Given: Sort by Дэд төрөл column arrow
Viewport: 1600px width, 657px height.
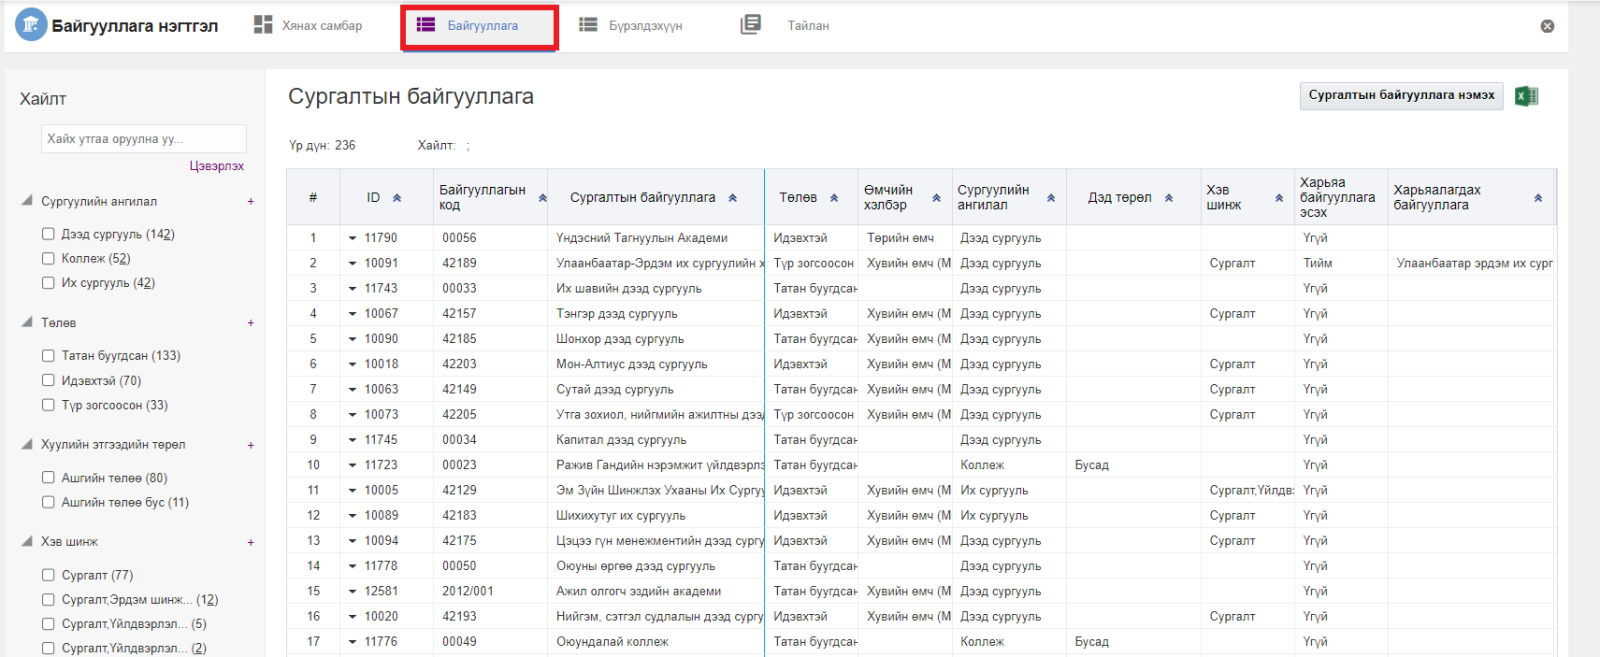Looking at the screenshot, I should 1169,198.
